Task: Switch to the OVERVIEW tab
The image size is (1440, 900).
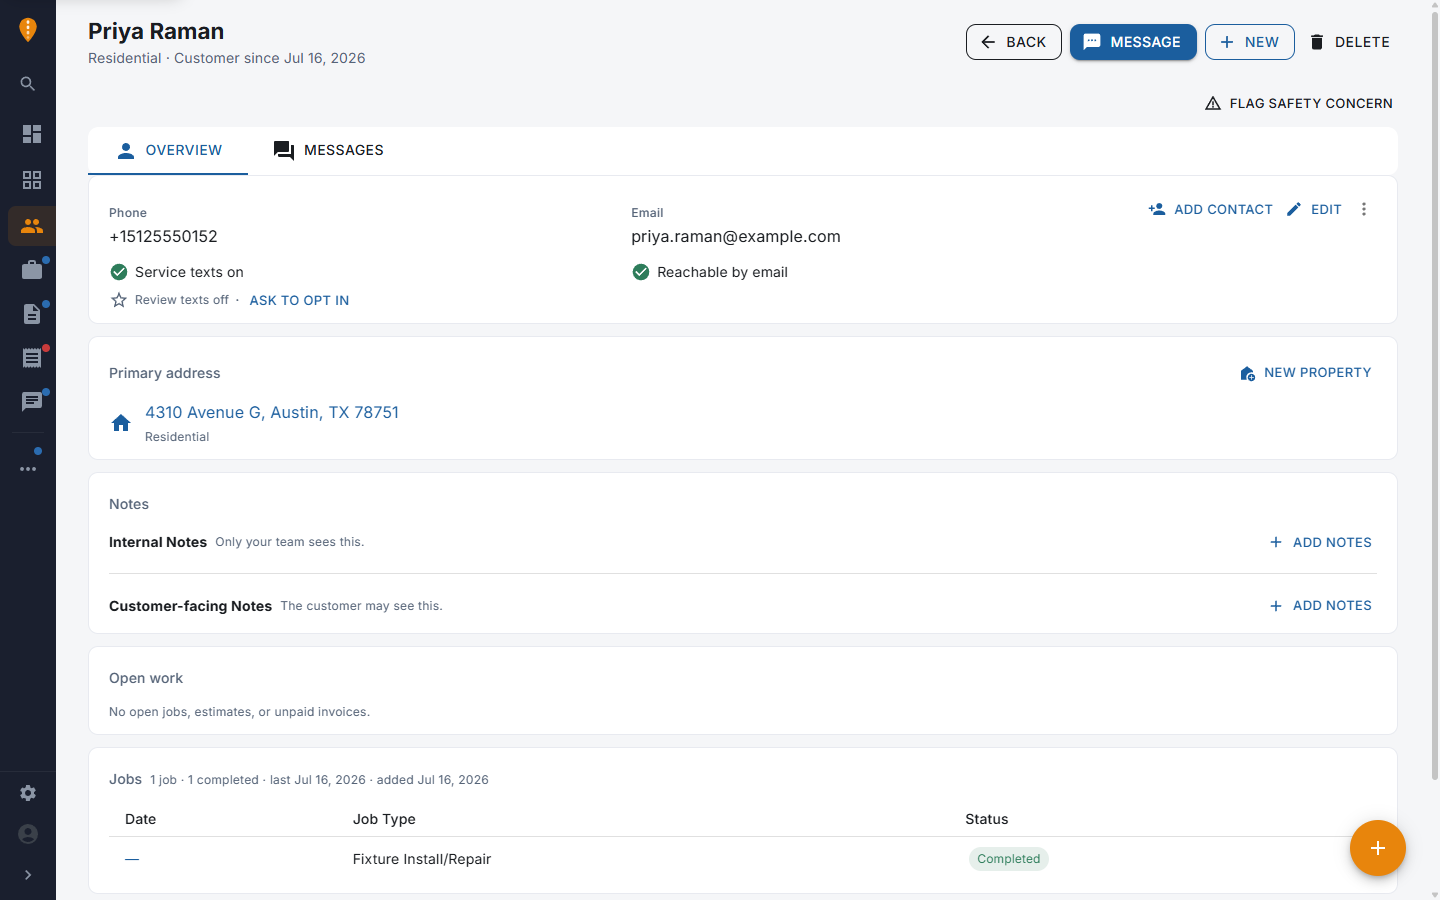Action: [169, 150]
